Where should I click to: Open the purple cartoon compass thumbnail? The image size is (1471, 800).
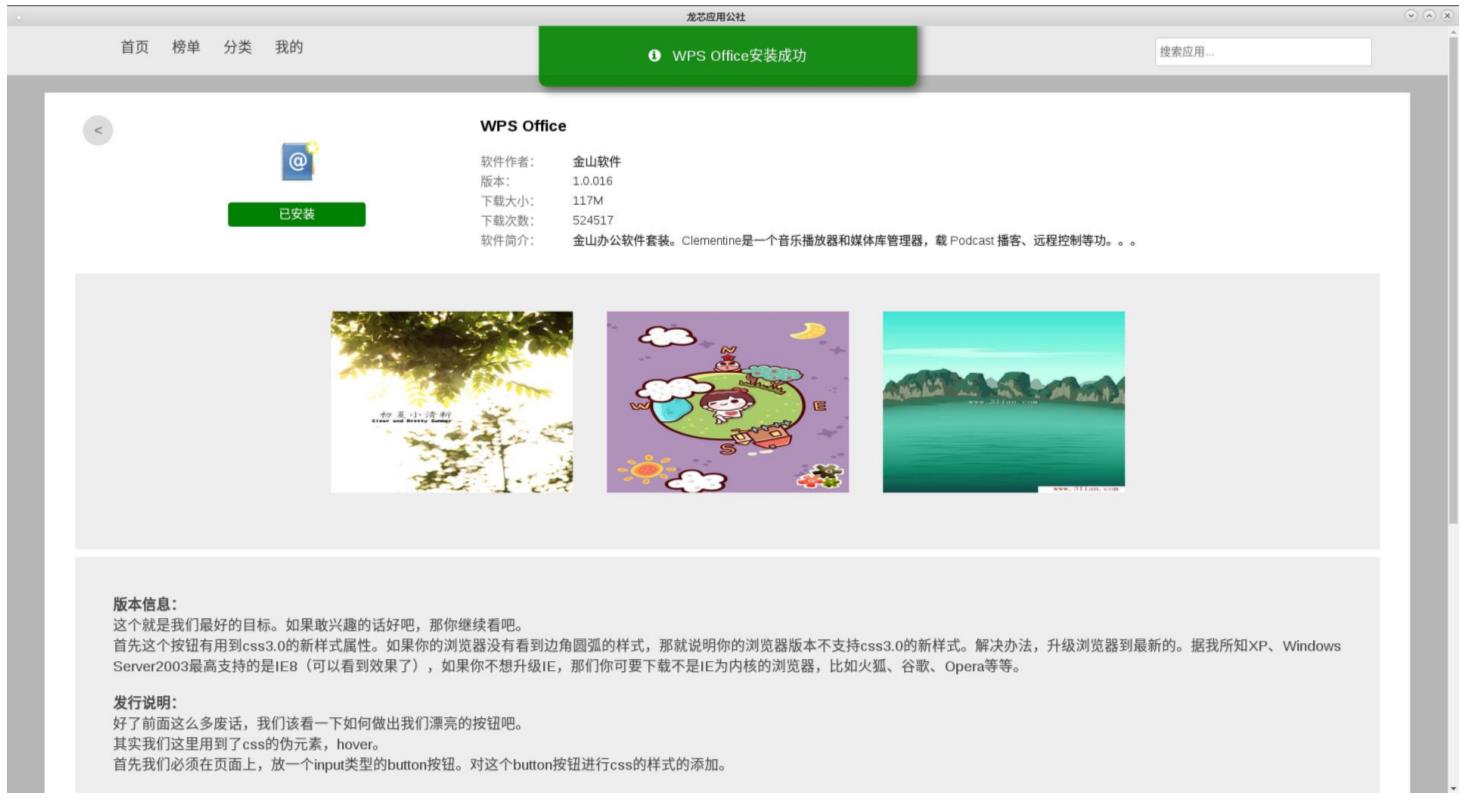(x=728, y=402)
